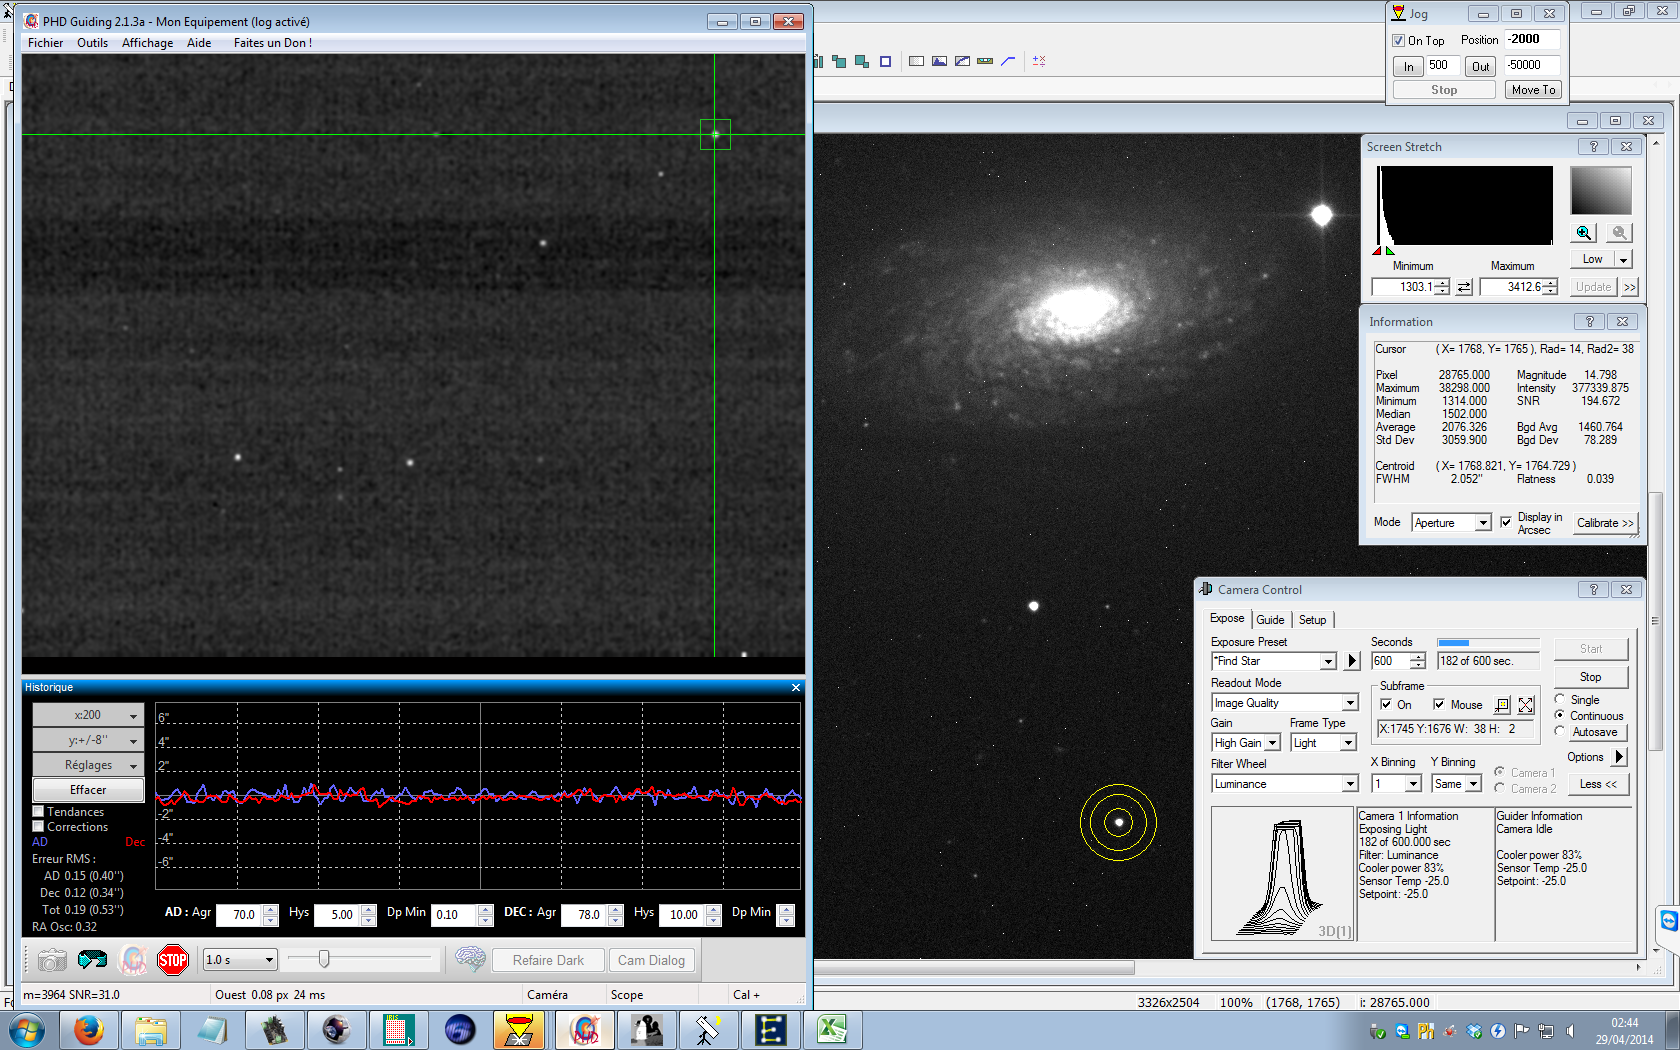Select the PHD target icon to start guiding
The image size is (1680, 1050).
click(133, 959)
